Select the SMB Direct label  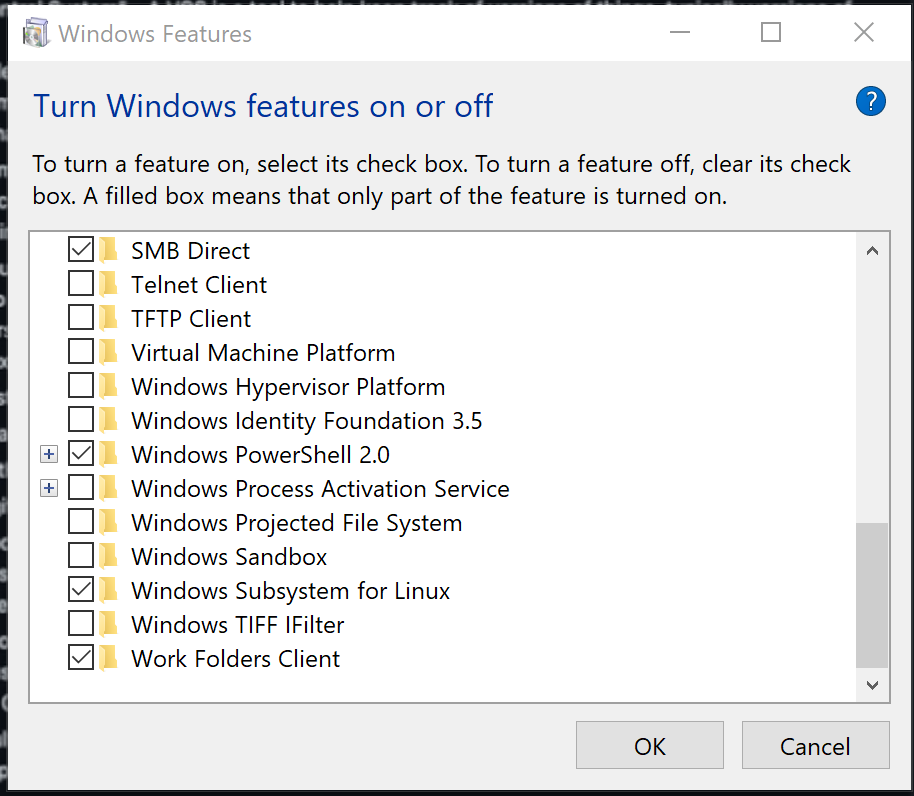tap(190, 251)
